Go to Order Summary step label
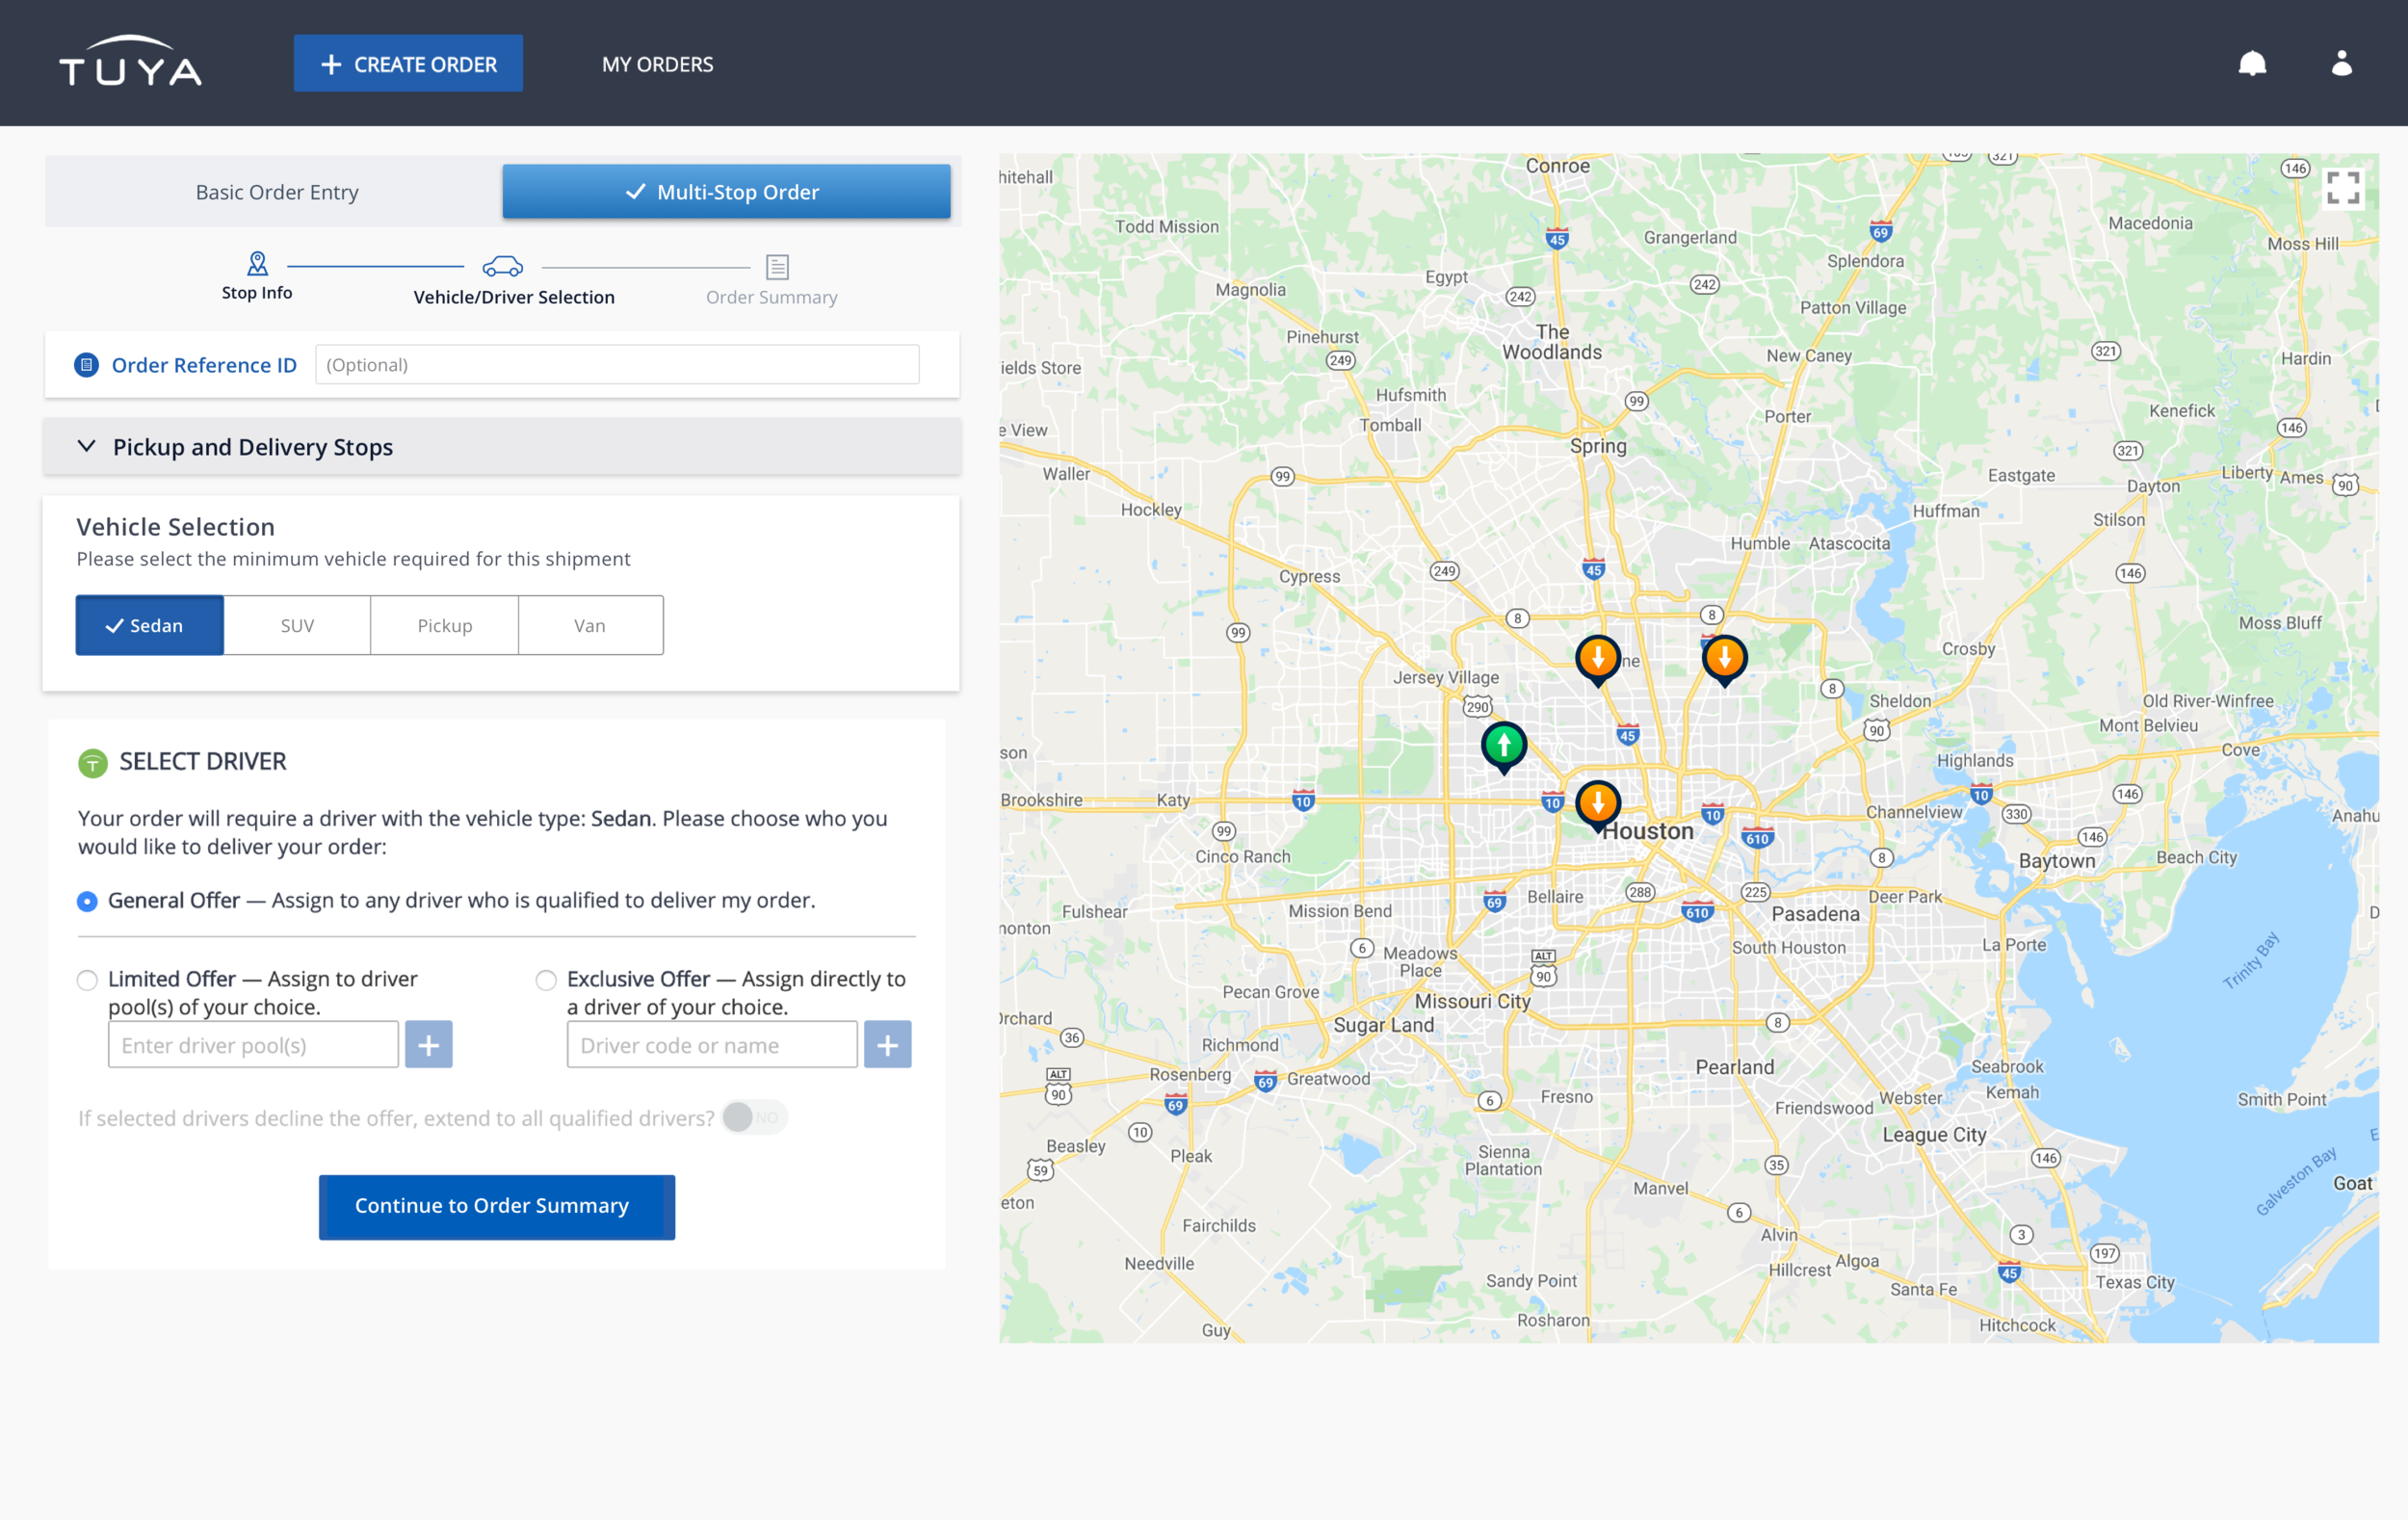 click(772, 298)
